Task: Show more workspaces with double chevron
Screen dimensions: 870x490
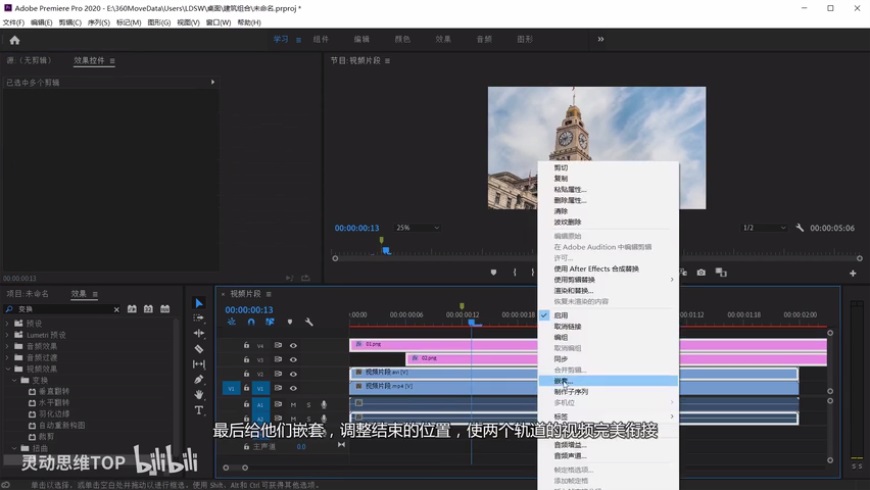Action: point(600,39)
